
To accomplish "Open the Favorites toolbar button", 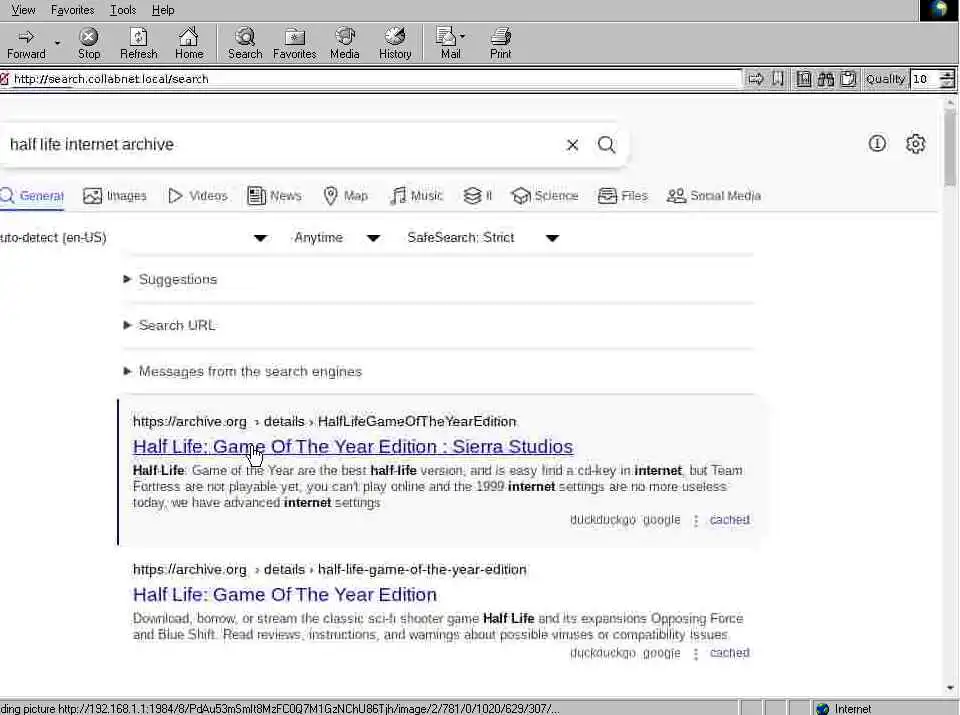I will [x=294, y=43].
